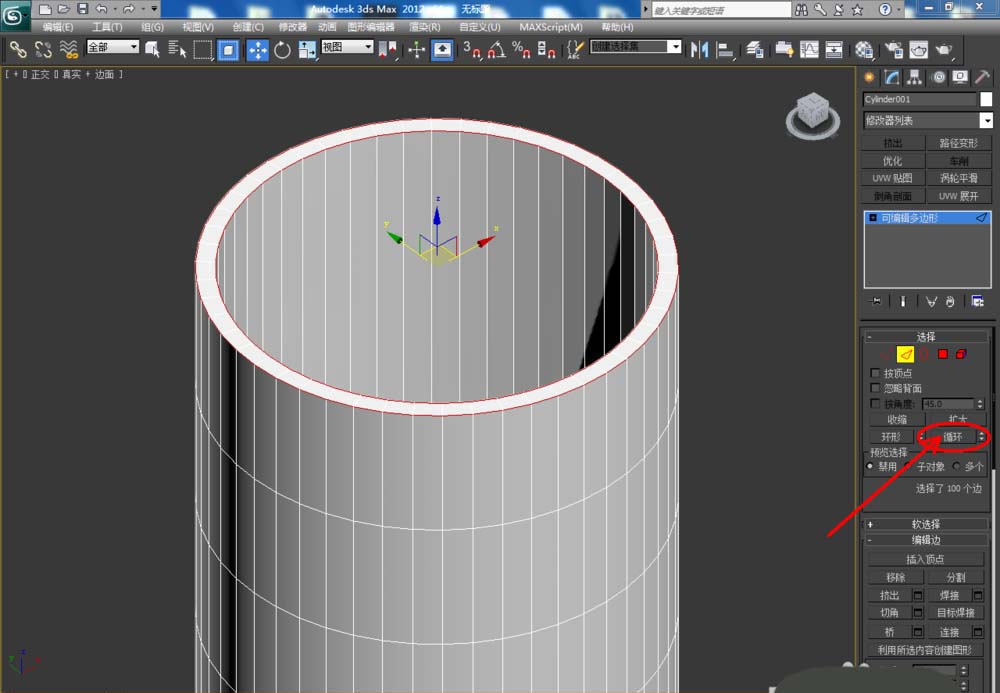1000x693 pixels.
Task: Open the Utilities hammer panel
Action: (982, 77)
